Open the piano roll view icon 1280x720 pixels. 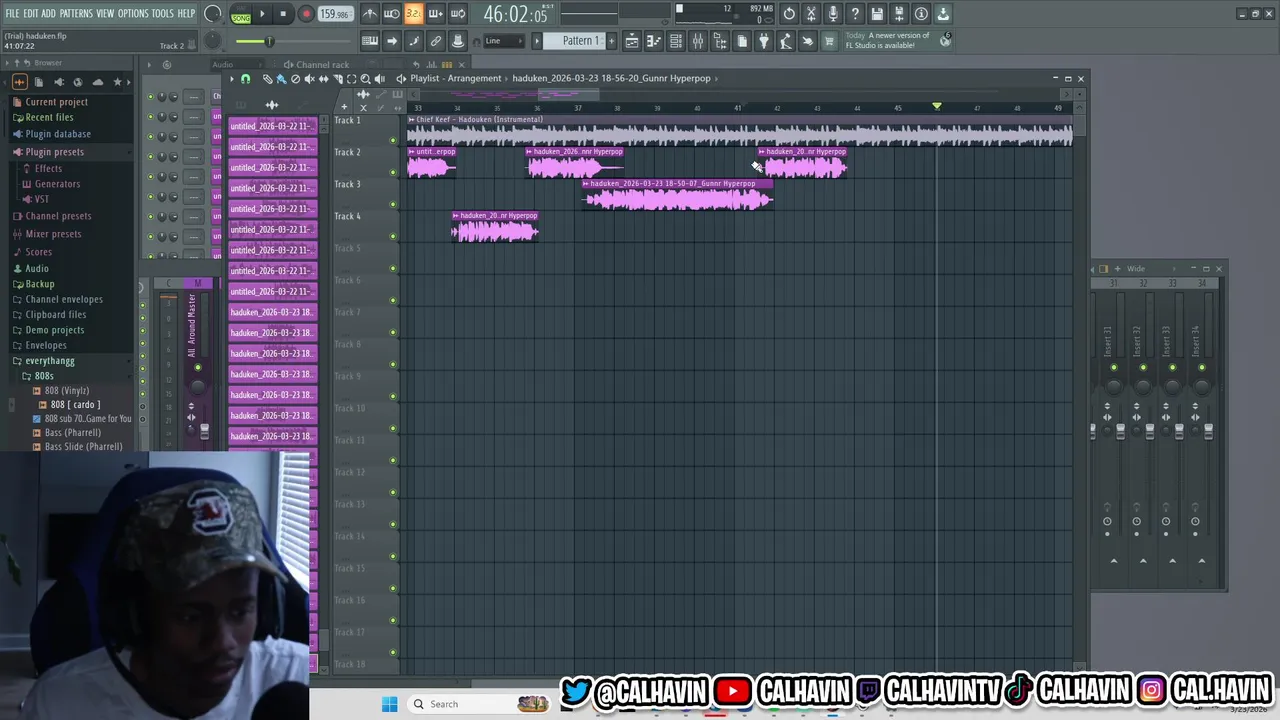[x=654, y=41]
